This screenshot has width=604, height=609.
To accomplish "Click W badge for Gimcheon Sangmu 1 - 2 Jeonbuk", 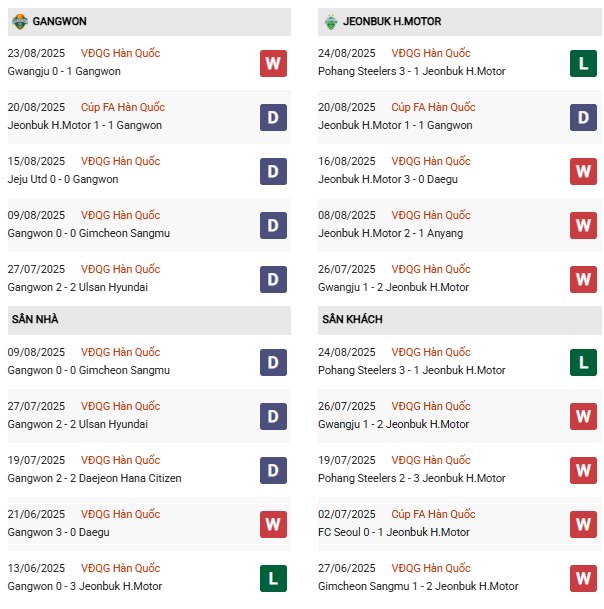I will [x=584, y=578].
